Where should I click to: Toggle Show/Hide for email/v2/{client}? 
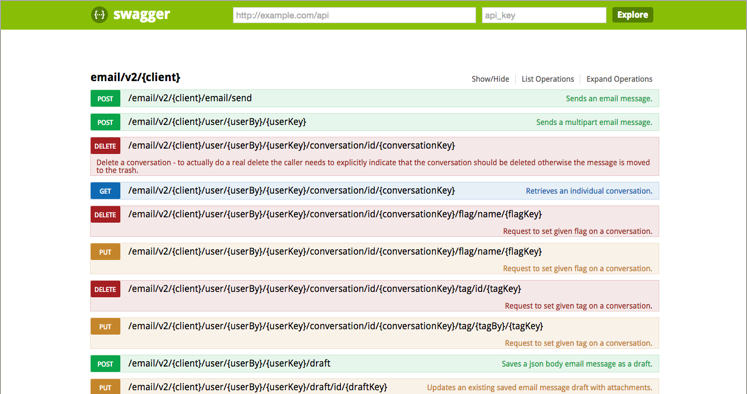click(490, 79)
